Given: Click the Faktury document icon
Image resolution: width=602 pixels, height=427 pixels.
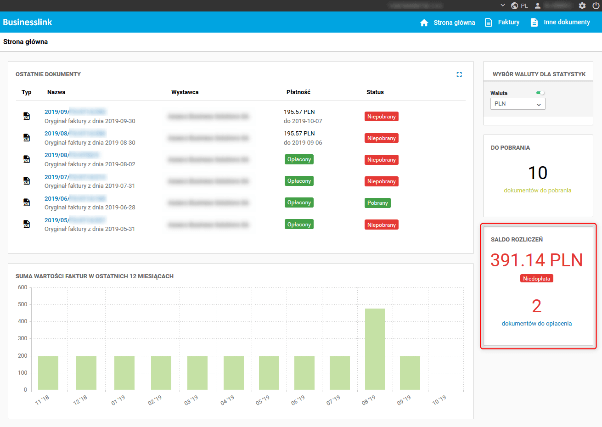Looking at the screenshot, I should [488, 23].
